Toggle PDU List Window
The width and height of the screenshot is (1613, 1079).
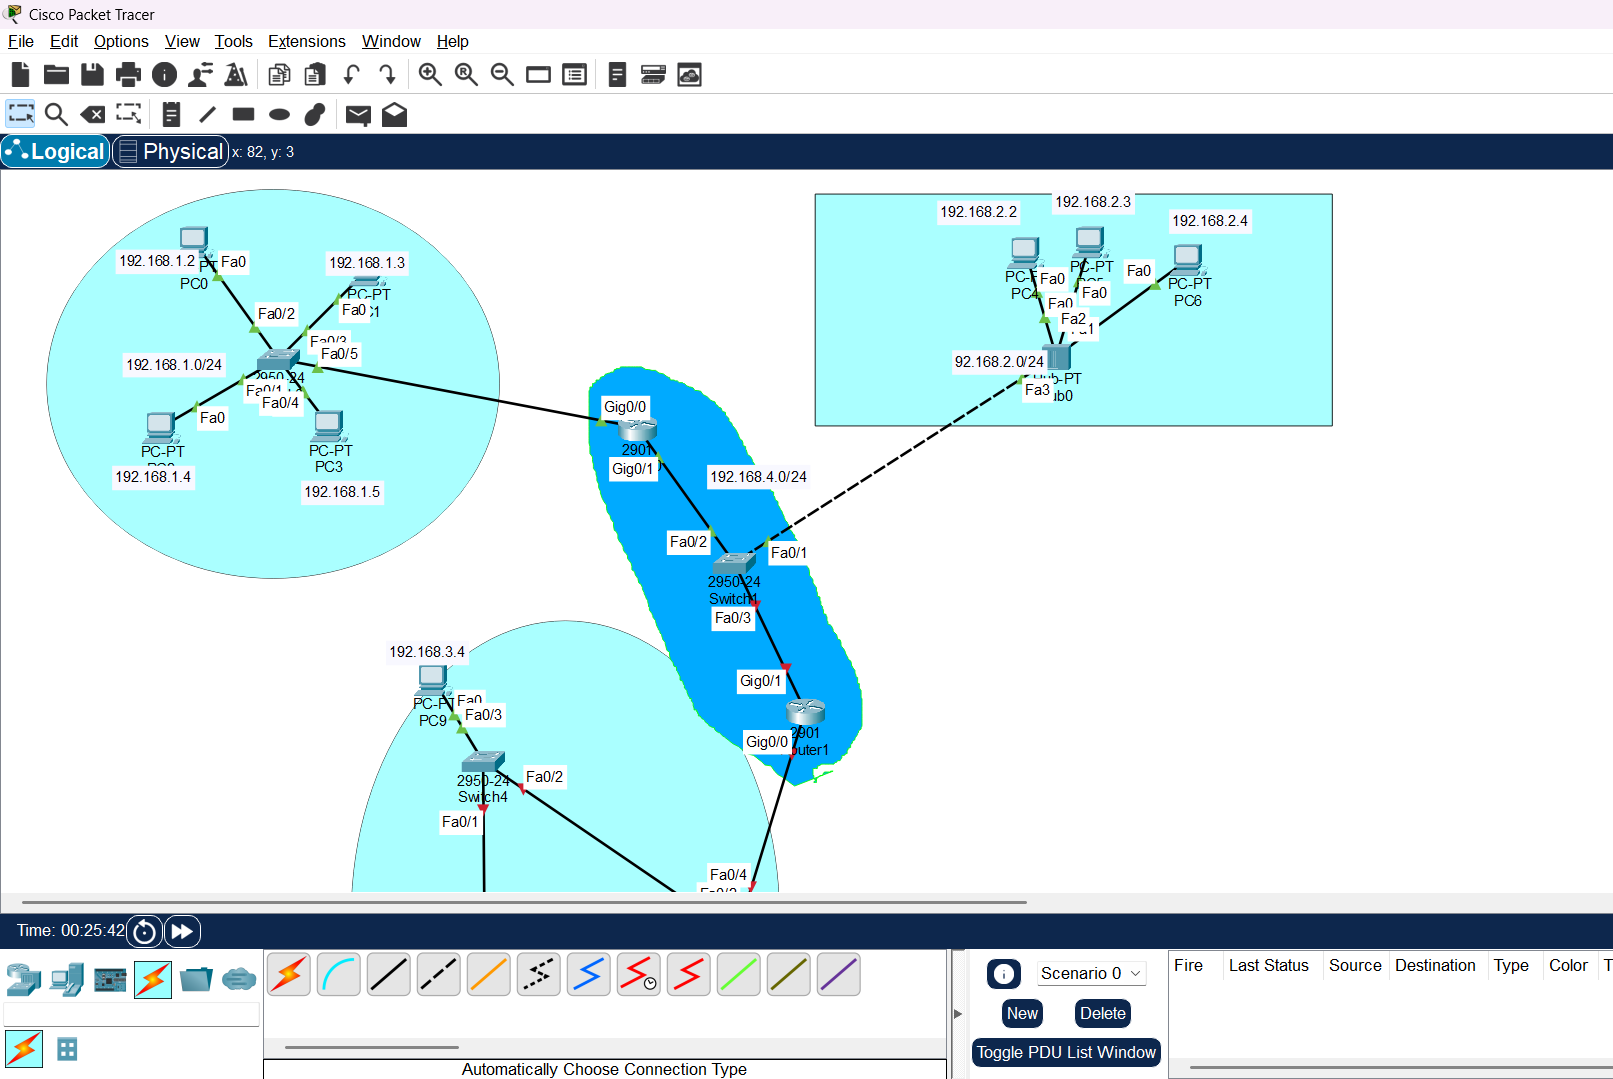point(1066,1052)
